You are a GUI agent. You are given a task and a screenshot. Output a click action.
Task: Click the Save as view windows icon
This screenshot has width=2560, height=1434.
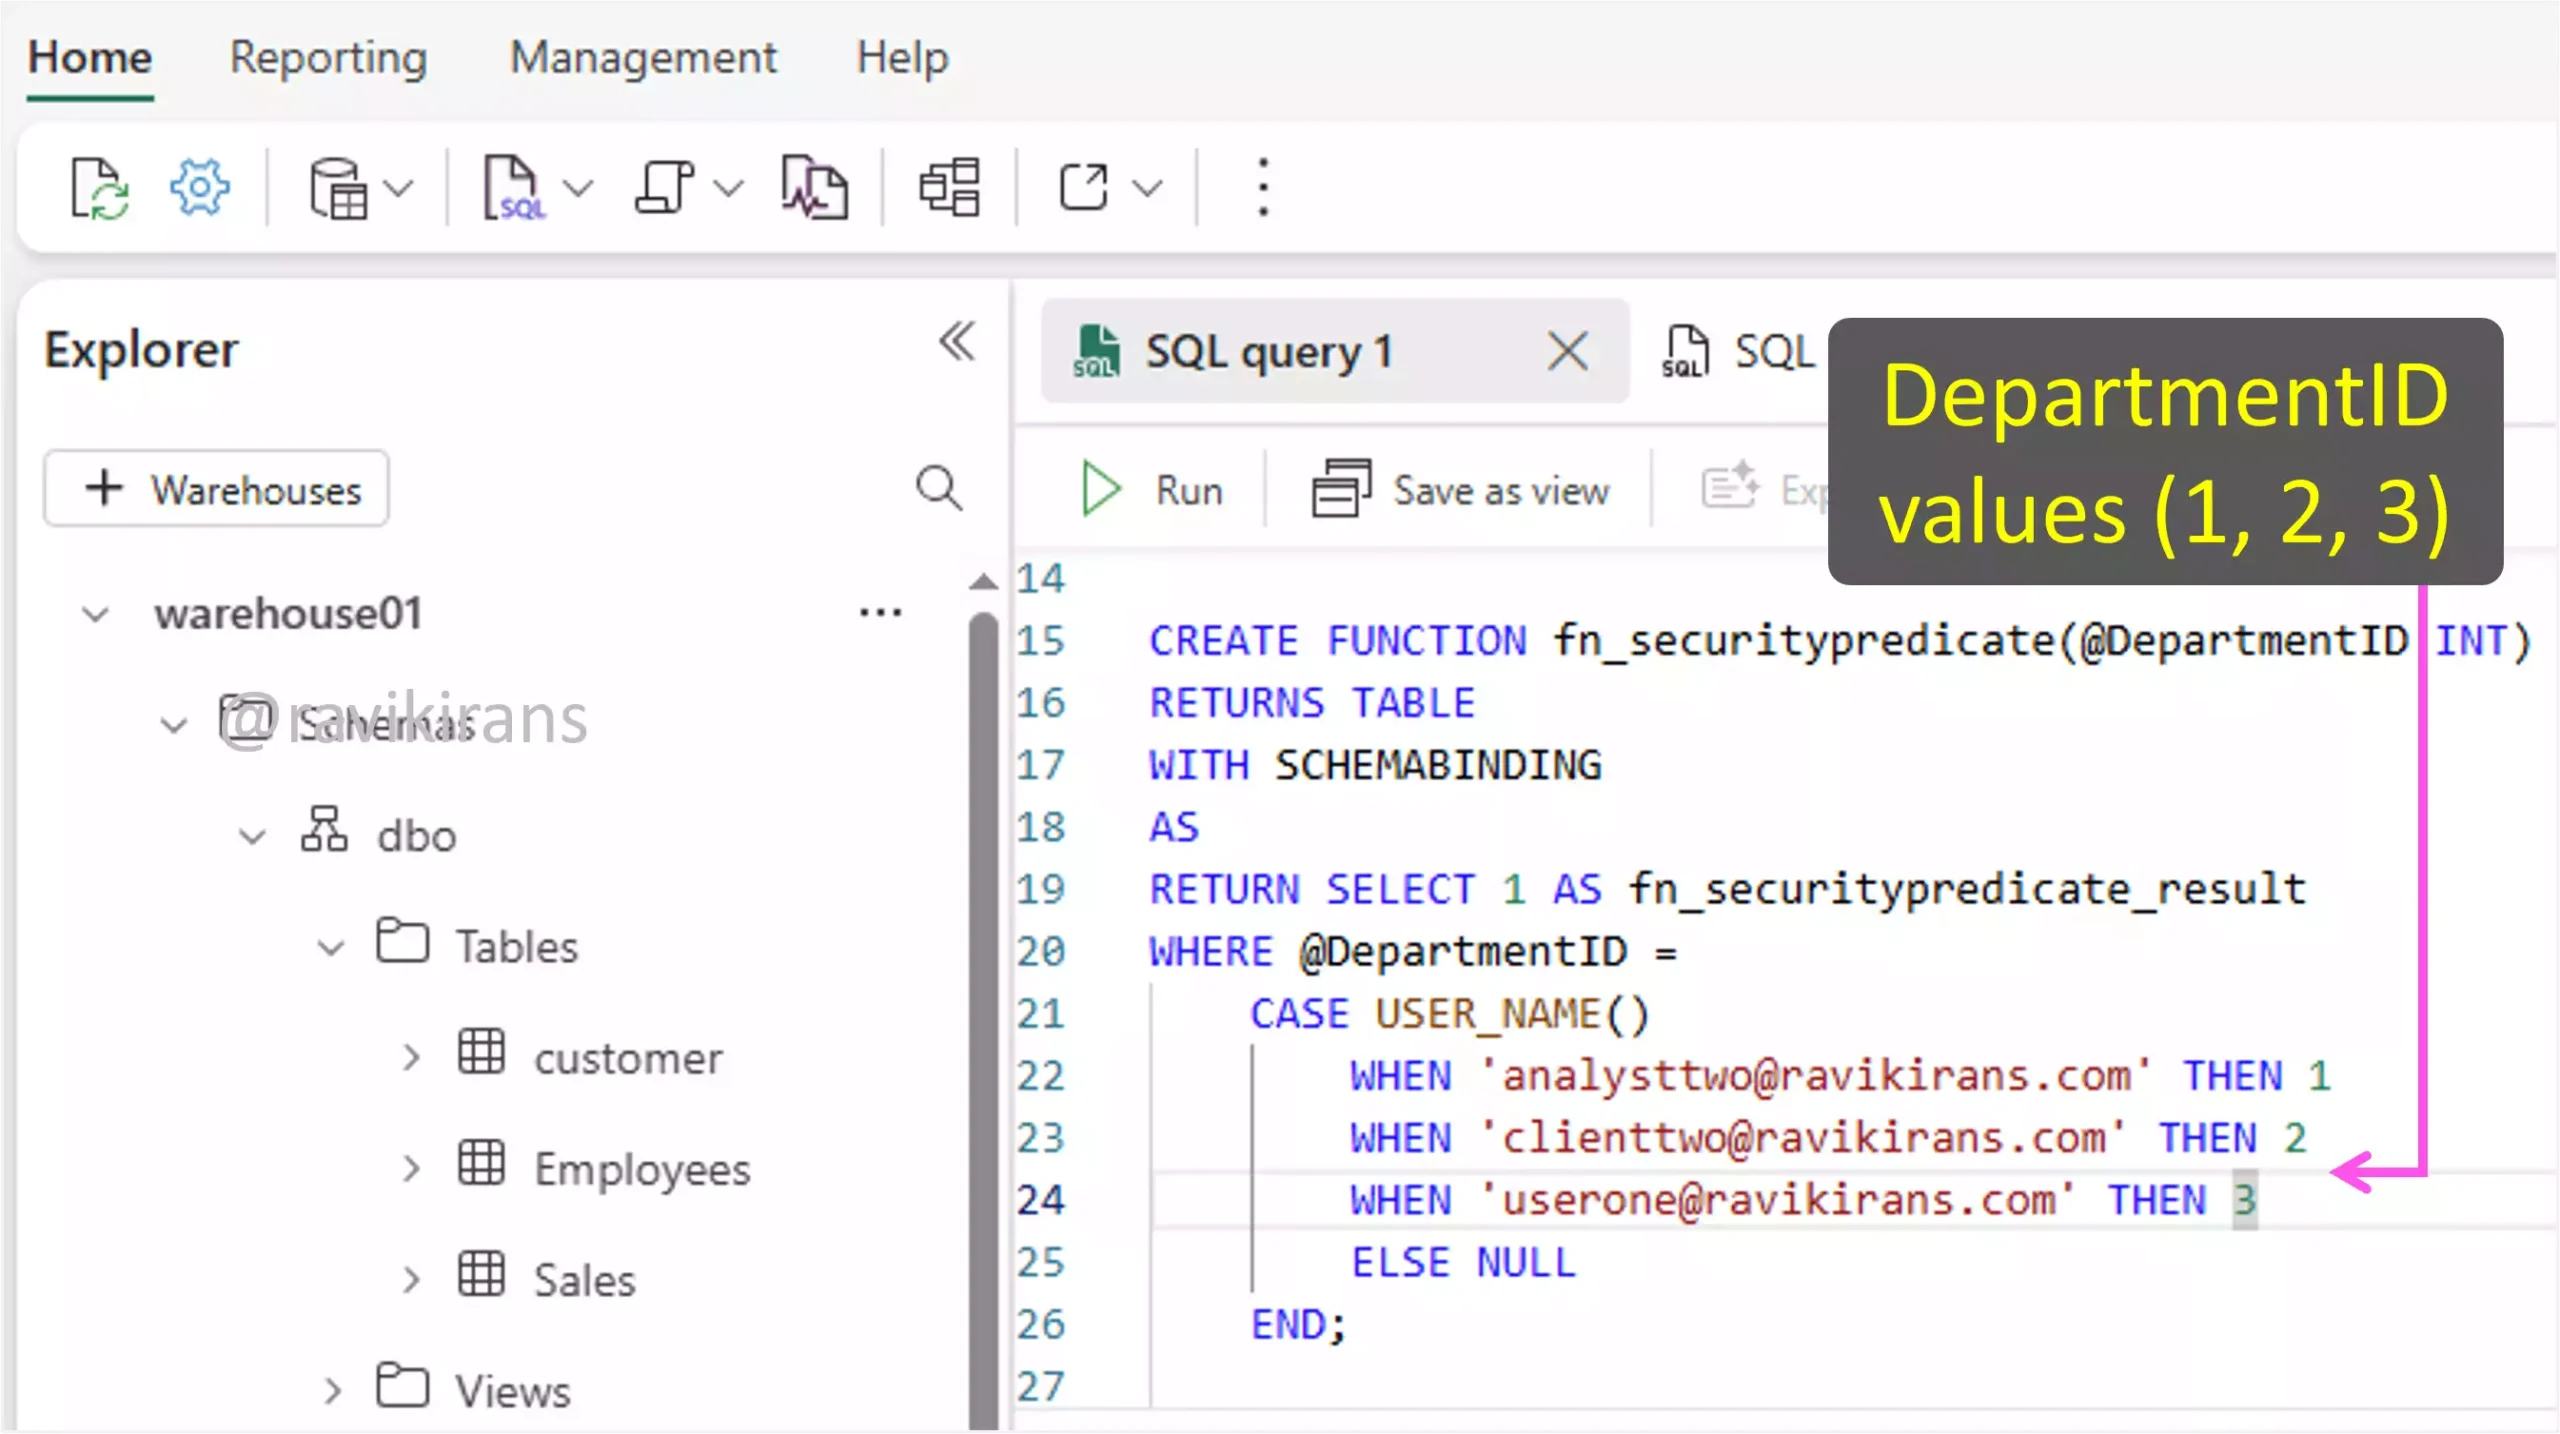pos(1341,488)
